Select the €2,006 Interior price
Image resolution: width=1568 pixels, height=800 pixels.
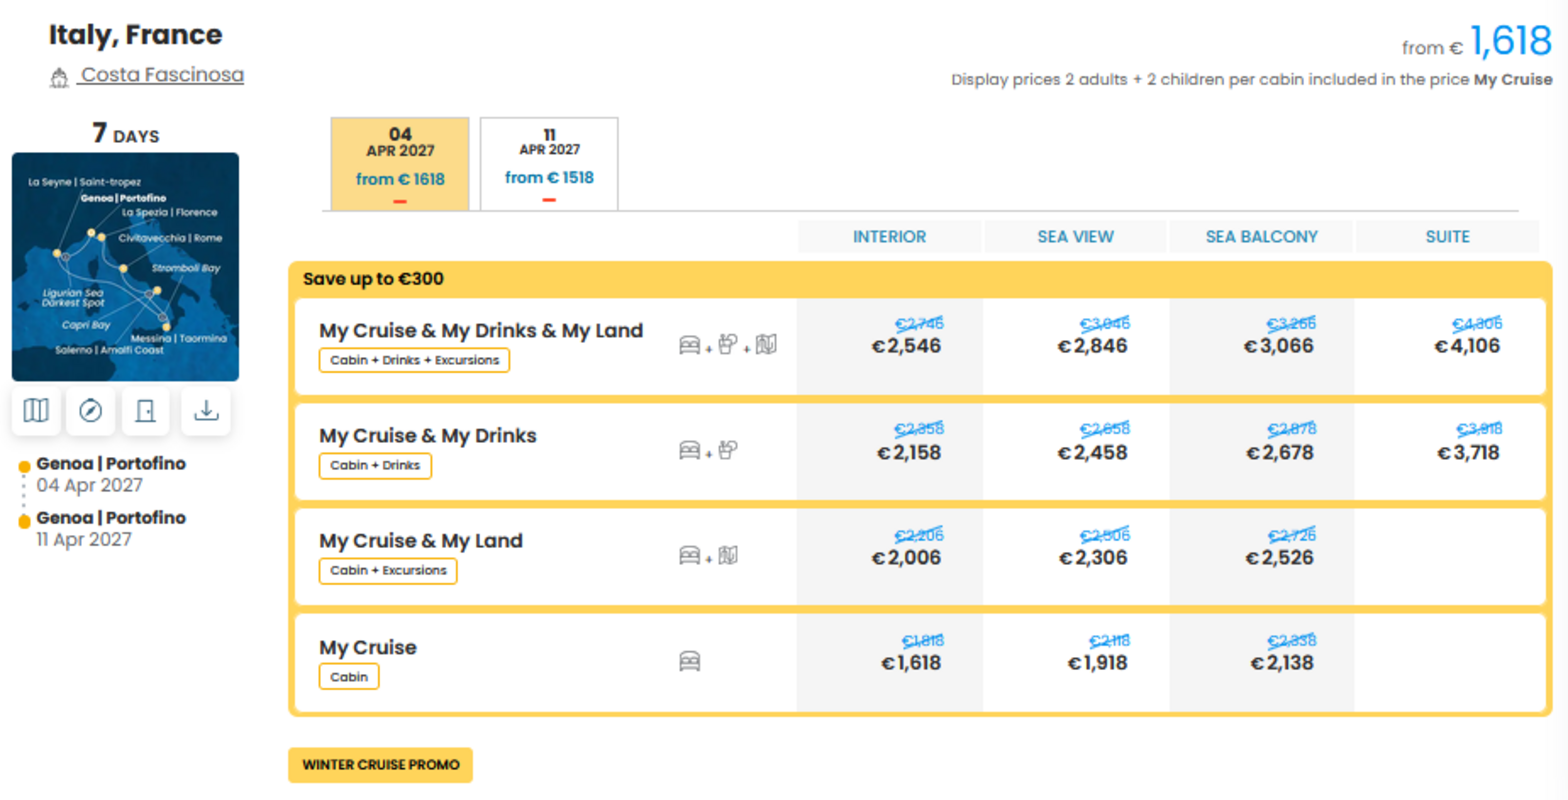tap(906, 557)
